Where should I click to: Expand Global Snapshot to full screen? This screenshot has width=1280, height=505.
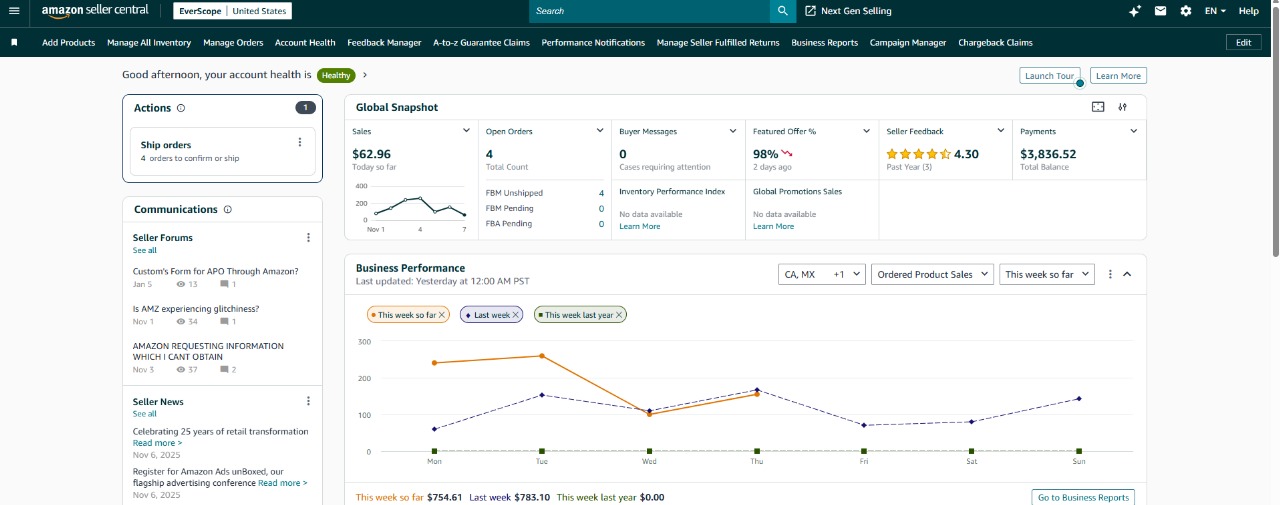tap(1098, 107)
